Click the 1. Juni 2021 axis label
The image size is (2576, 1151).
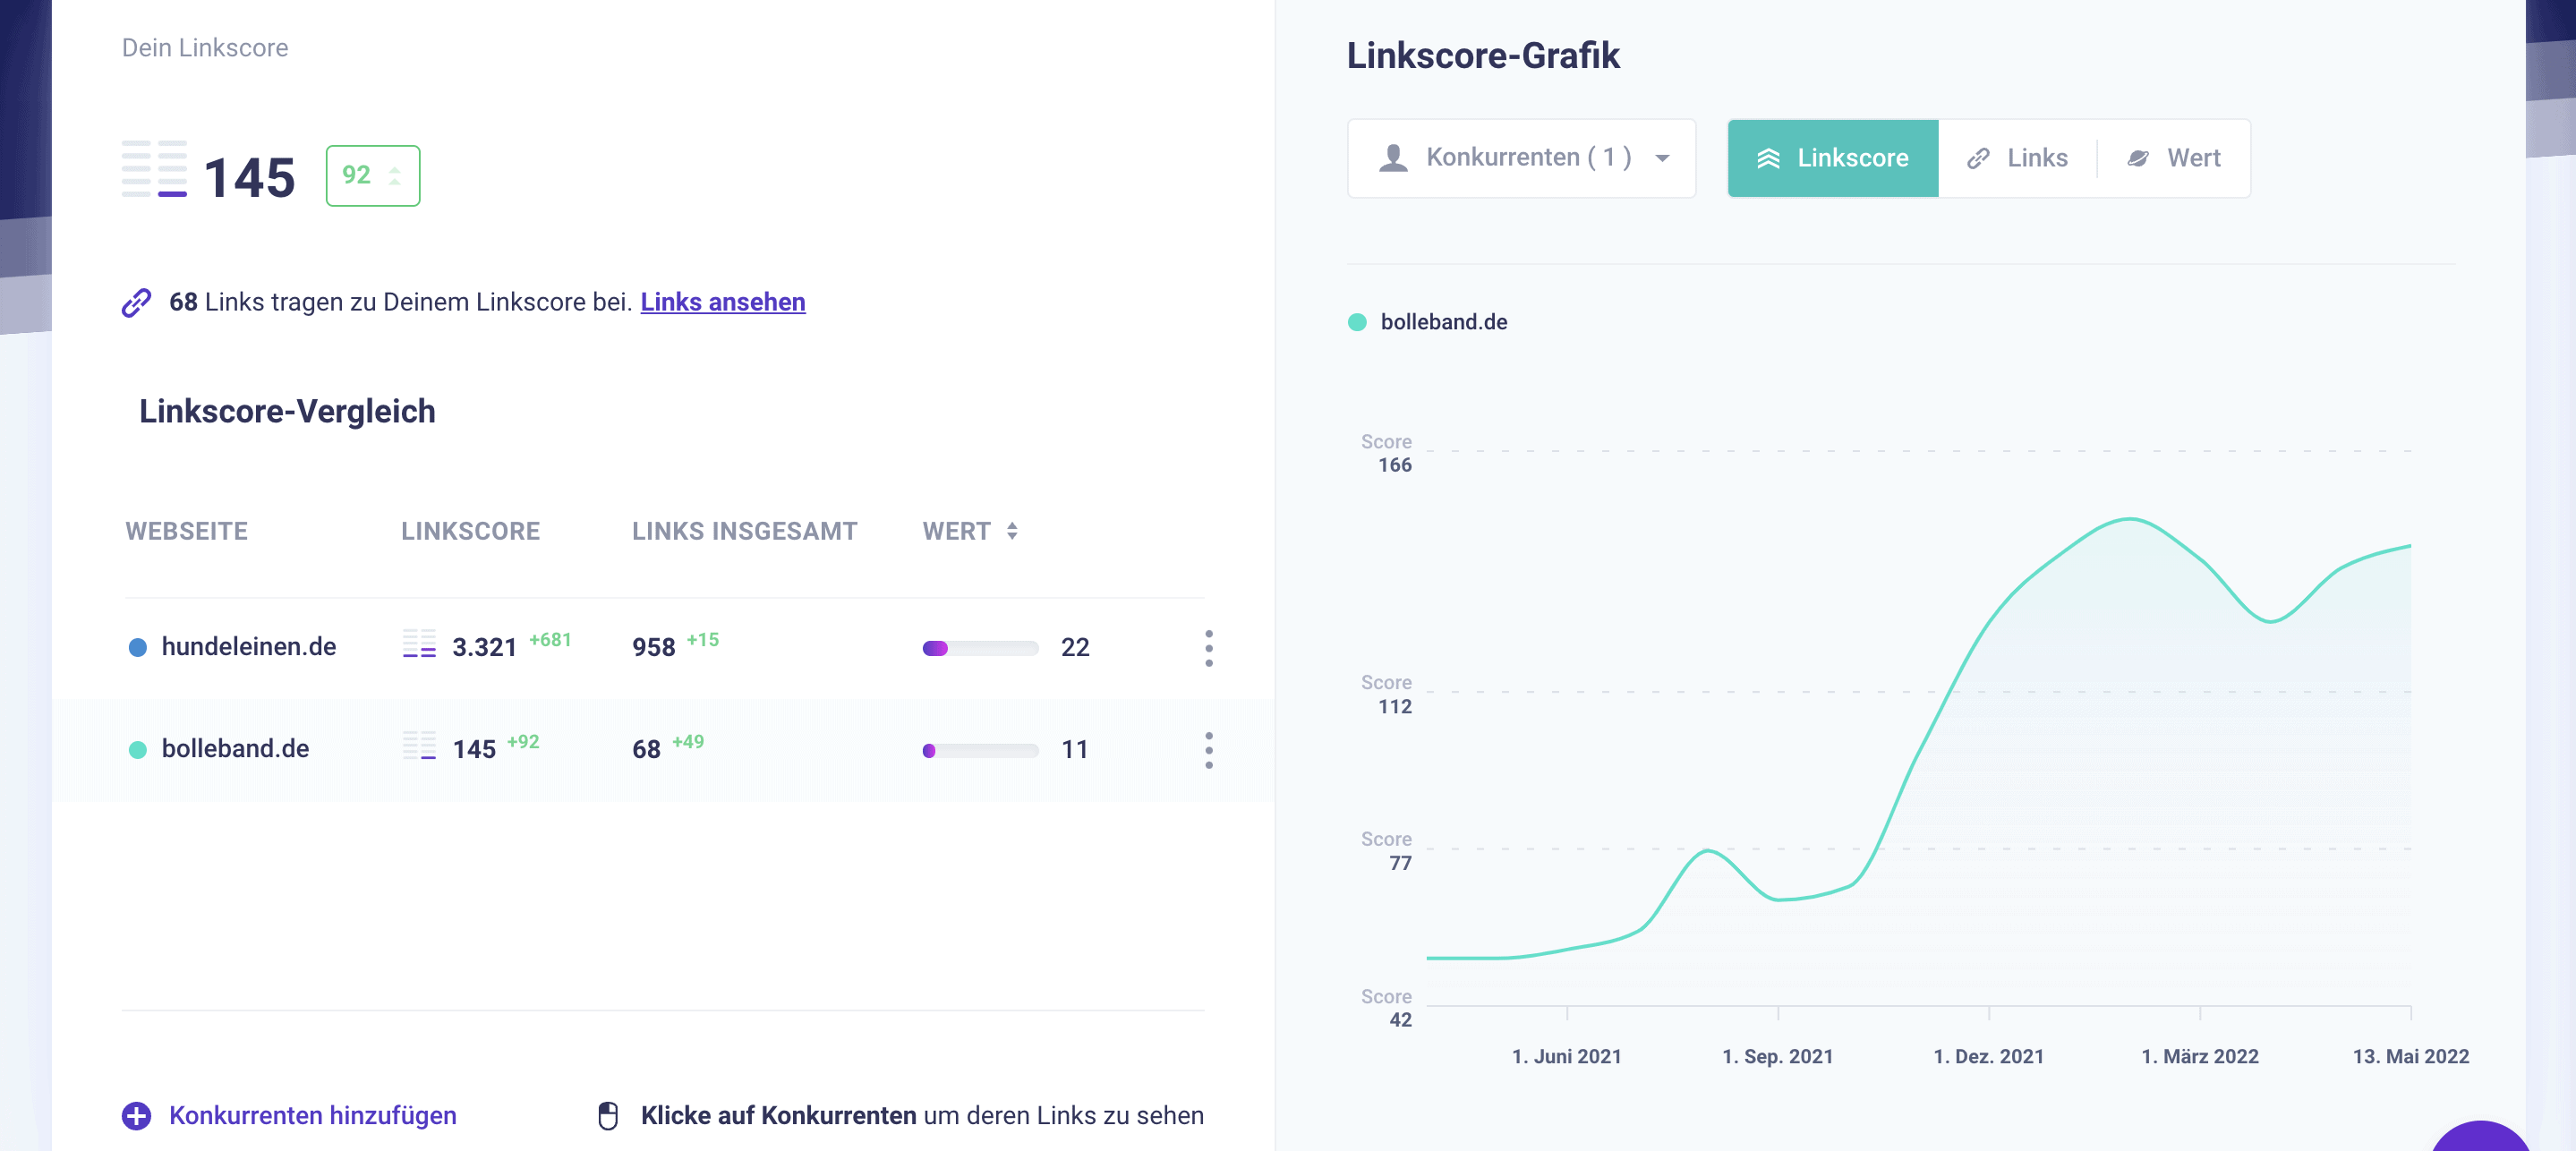[x=1566, y=1056]
